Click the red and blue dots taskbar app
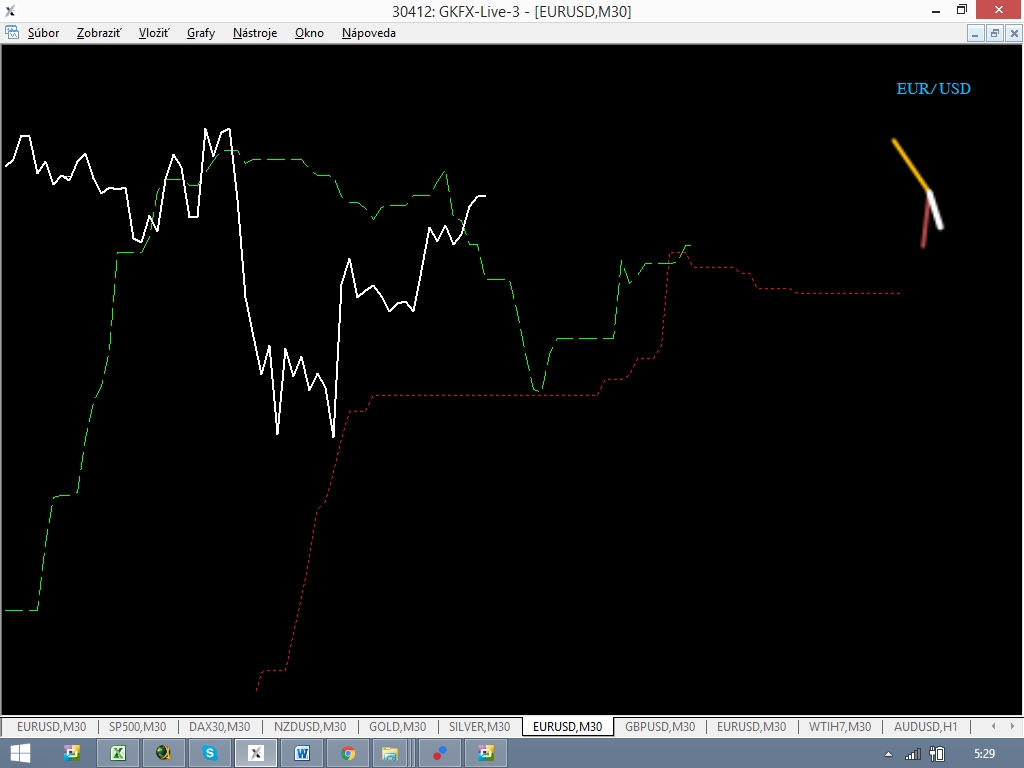Screen dimensions: 1024x768 click(440, 753)
